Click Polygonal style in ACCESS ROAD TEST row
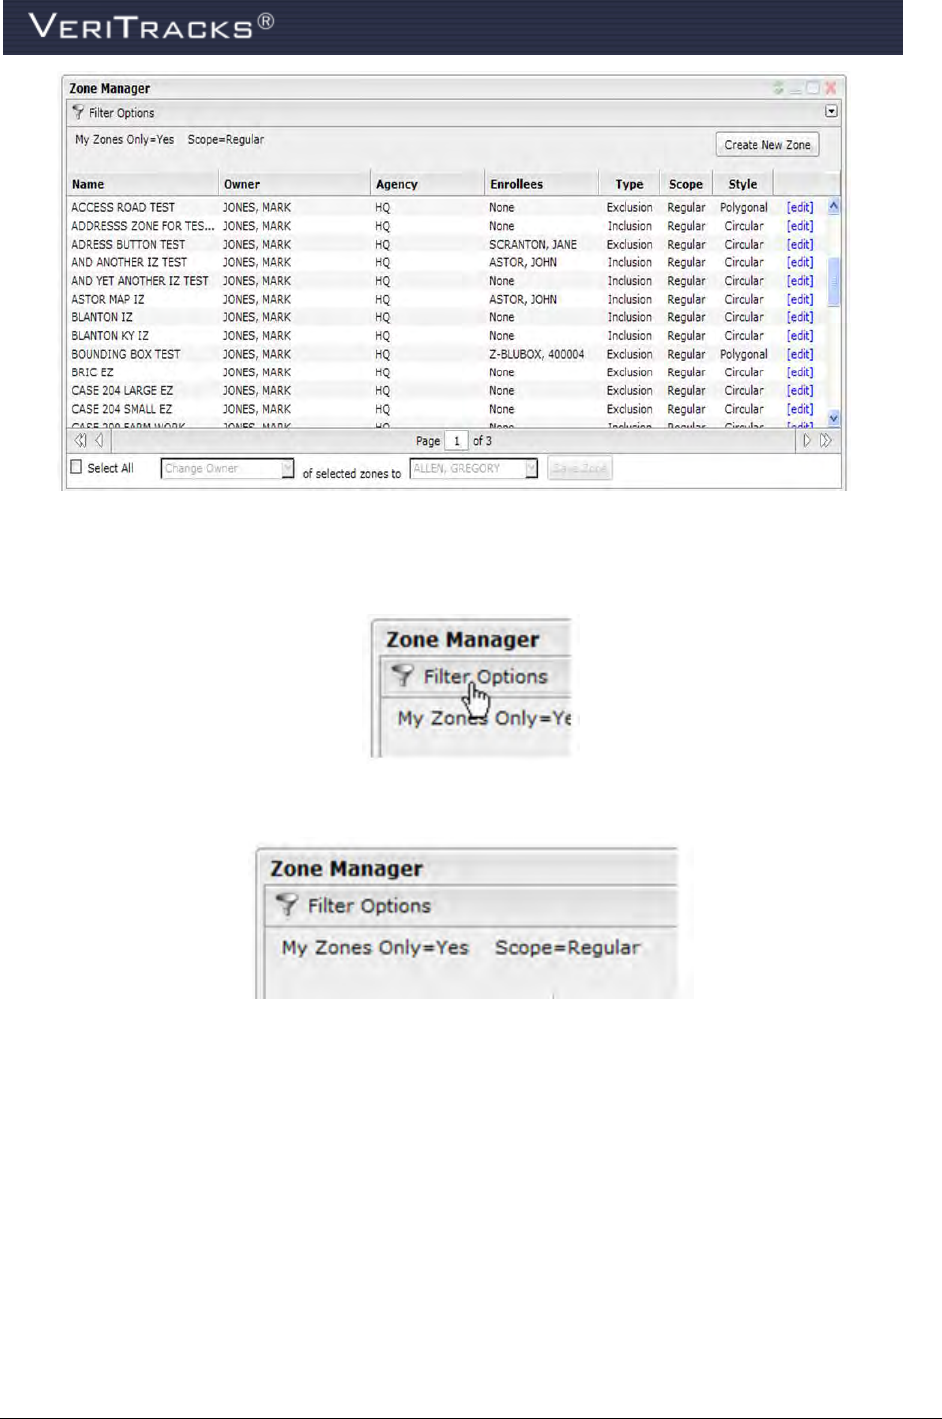 coord(744,208)
